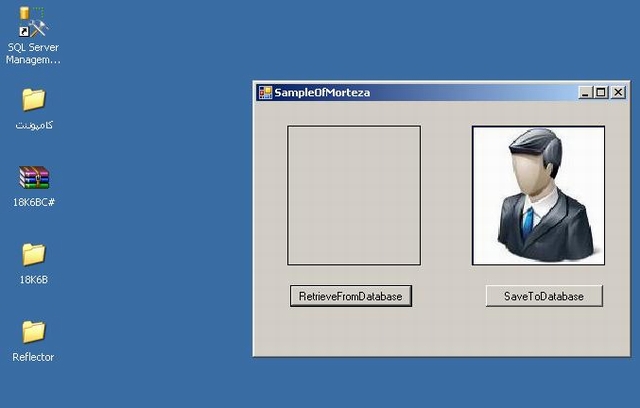The height and width of the screenshot is (408, 640).
Task: Select the کامپوننت folder on the desktop
Action: (33, 100)
